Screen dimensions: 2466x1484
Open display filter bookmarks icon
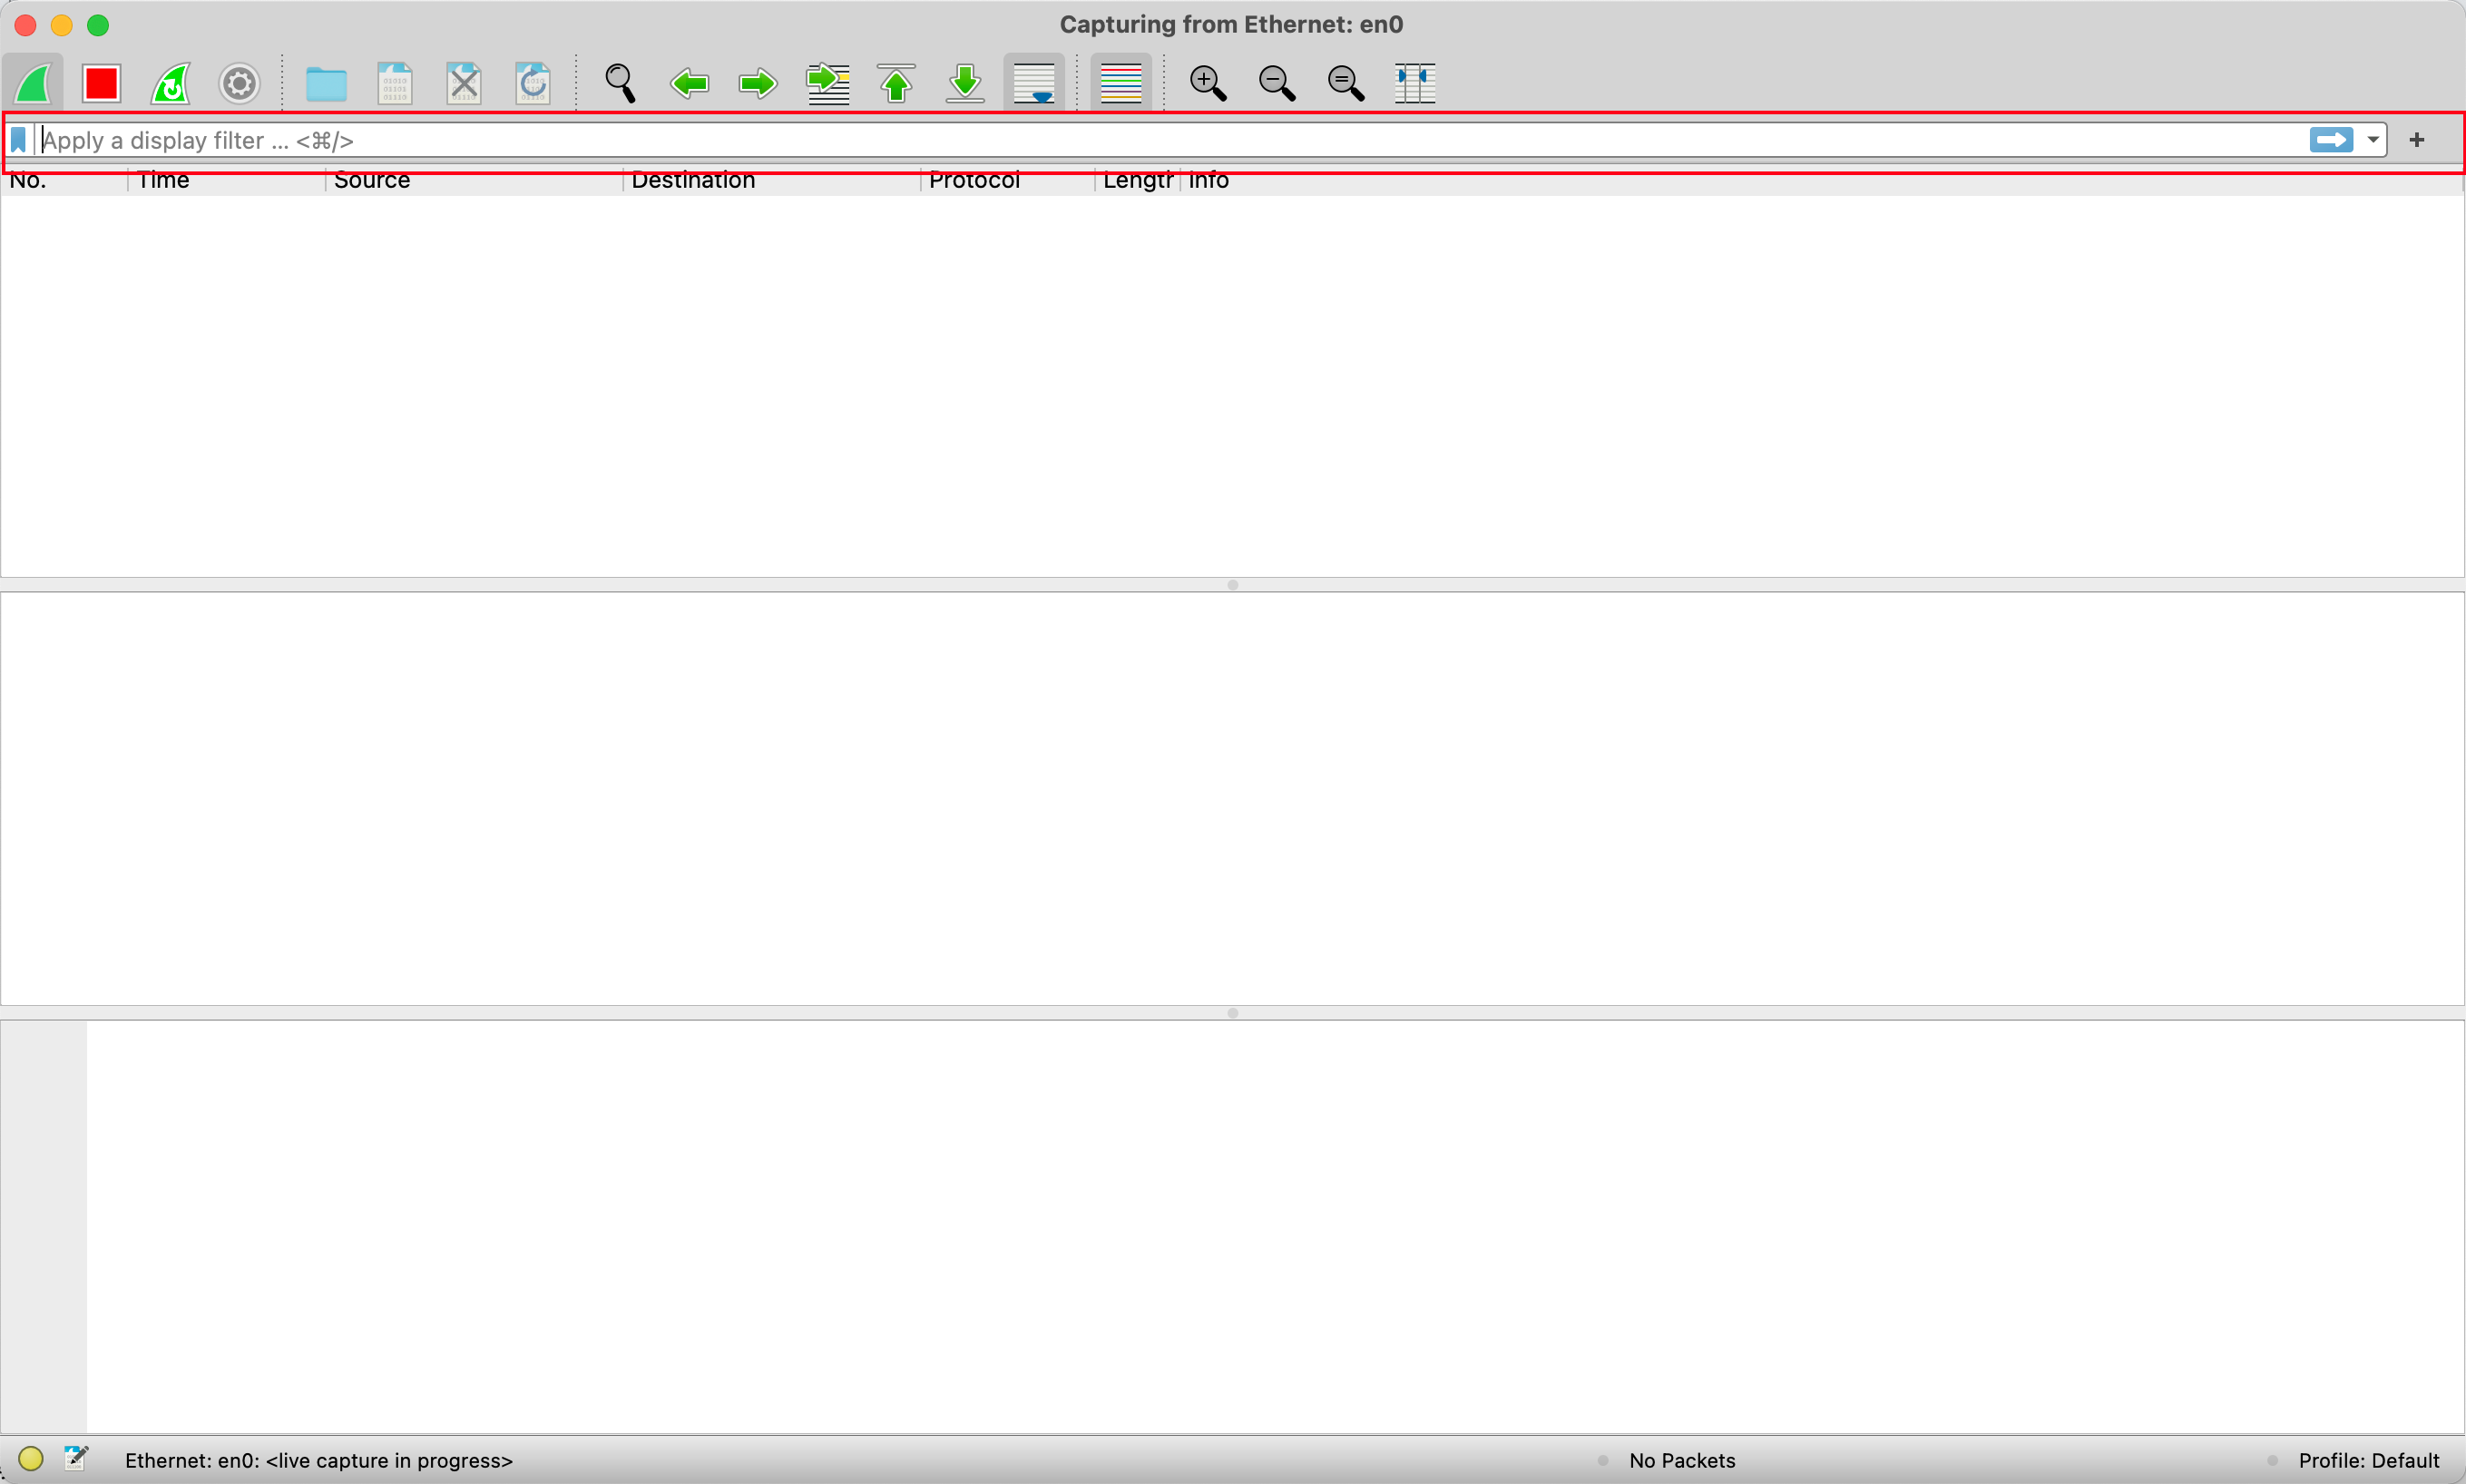[x=18, y=140]
